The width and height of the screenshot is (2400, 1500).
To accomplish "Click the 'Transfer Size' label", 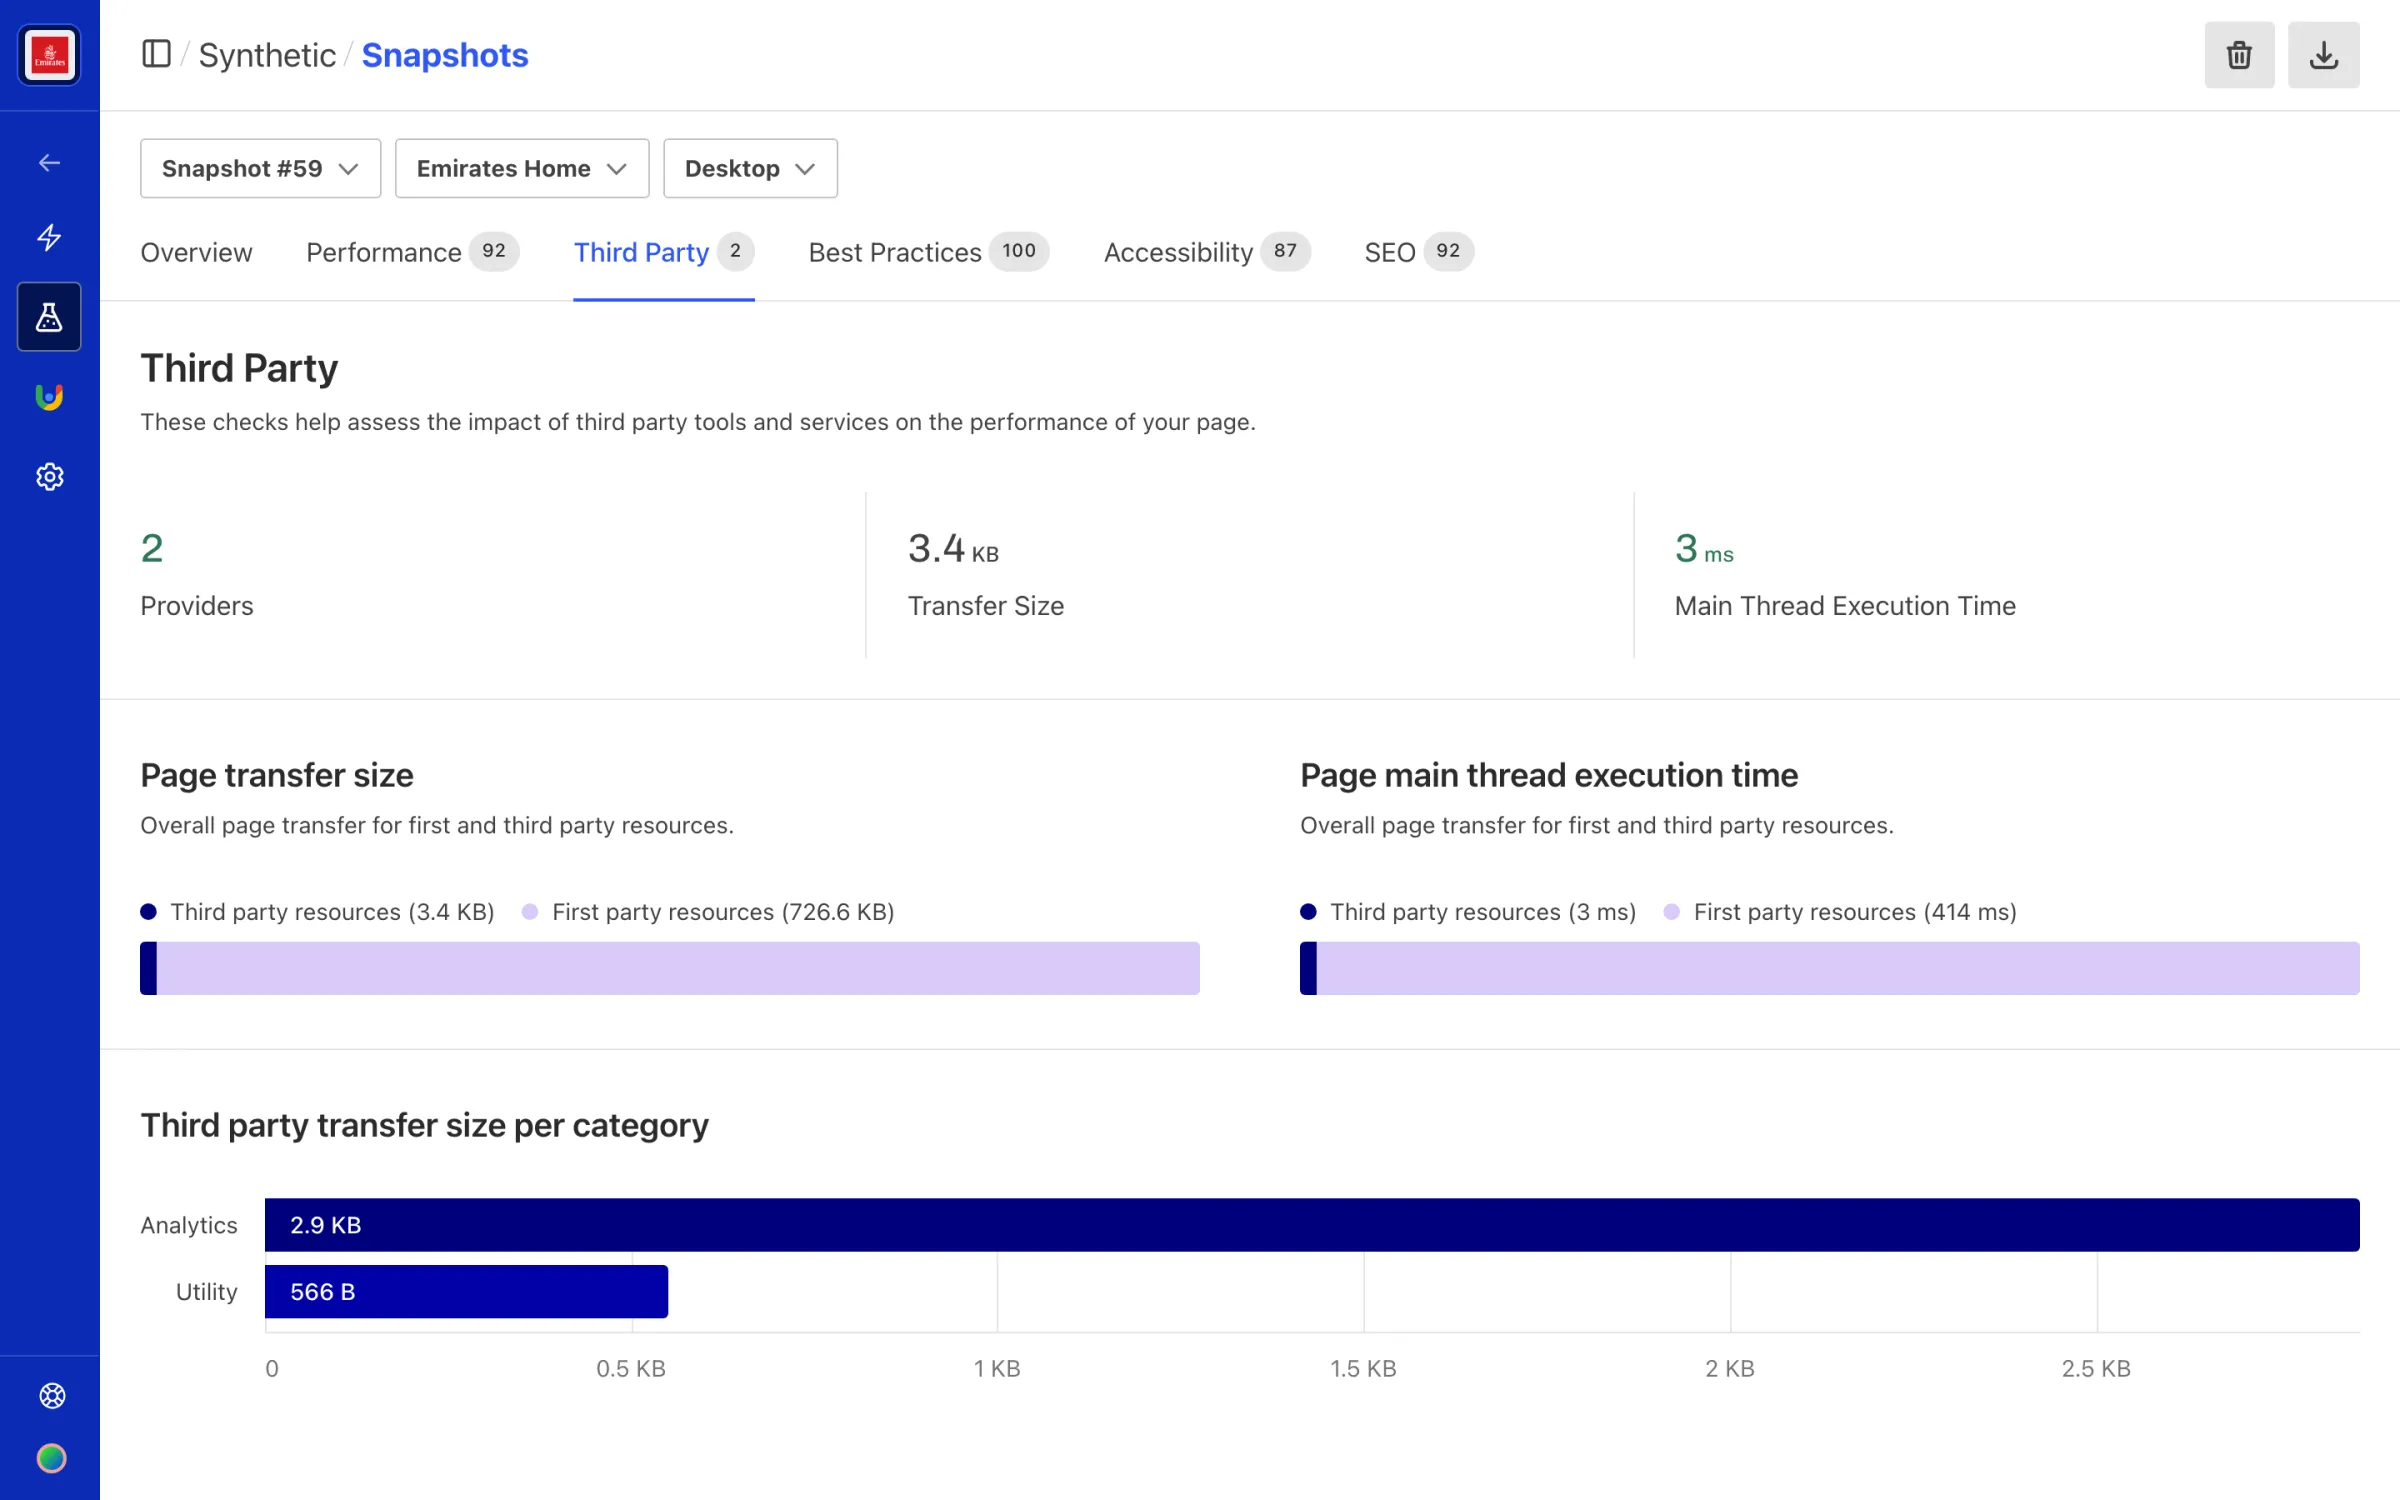I will [x=986, y=606].
